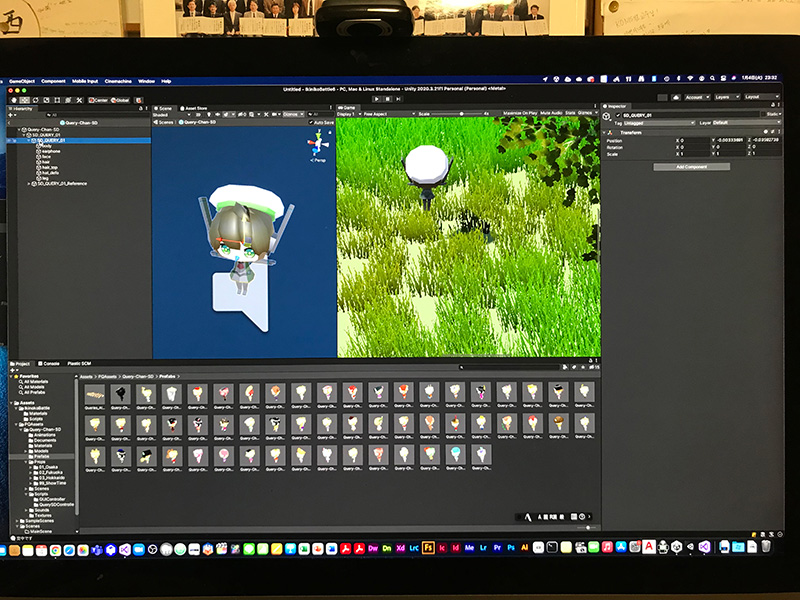Image resolution: width=800 pixels, height=600 pixels.
Task: Toggle the Static checkbox in Inspector
Action: click(x=764, y=114)
